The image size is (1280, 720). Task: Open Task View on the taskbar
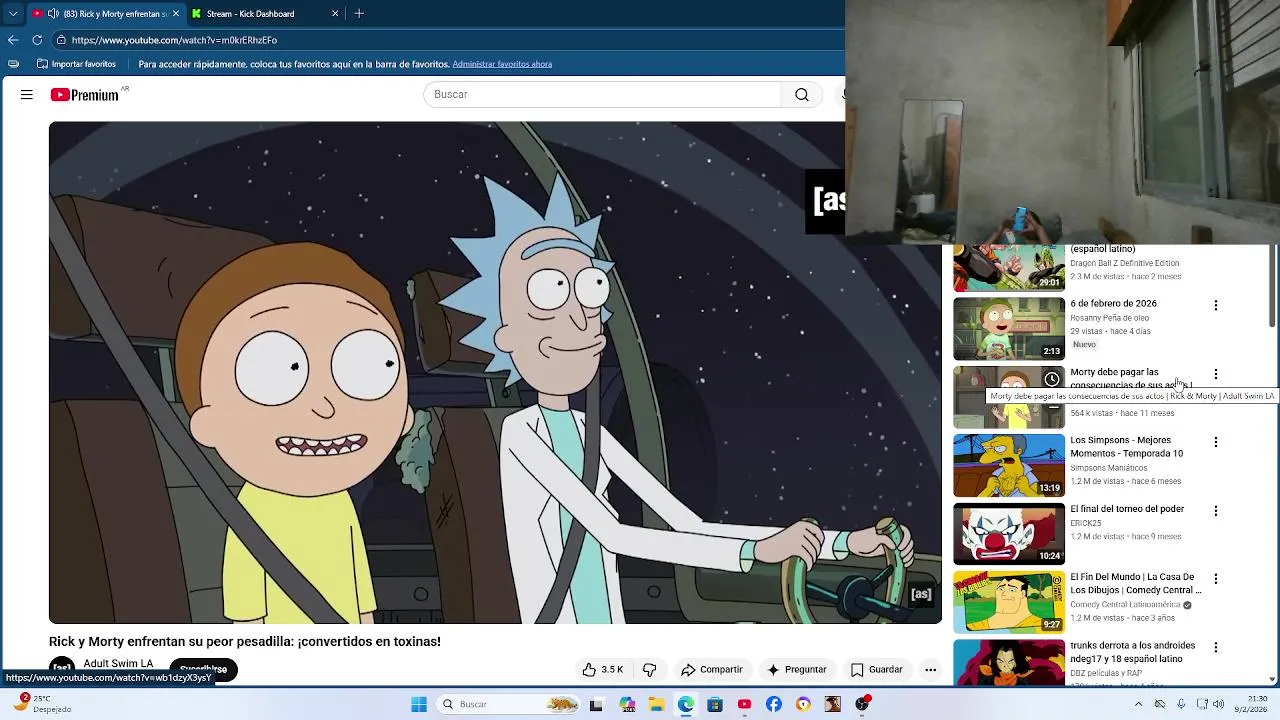596,704
